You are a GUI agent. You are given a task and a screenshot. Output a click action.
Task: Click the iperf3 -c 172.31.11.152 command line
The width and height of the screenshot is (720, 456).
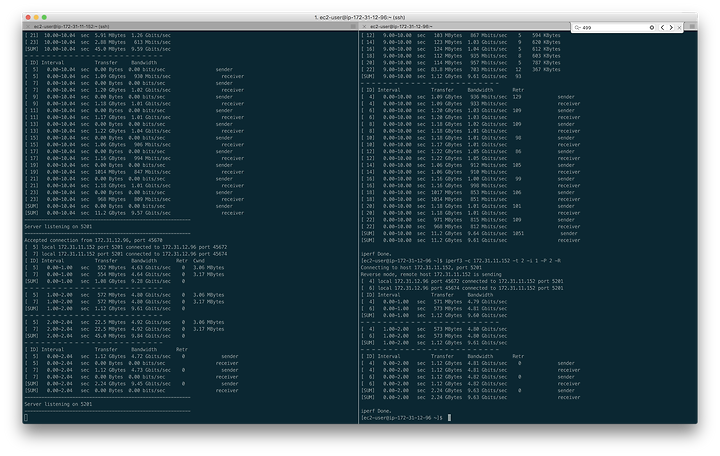click(461, 261)
